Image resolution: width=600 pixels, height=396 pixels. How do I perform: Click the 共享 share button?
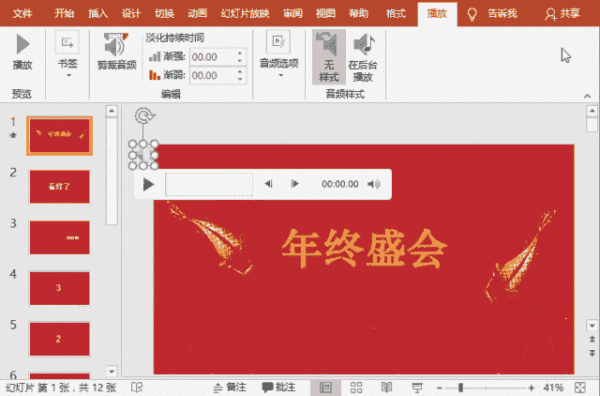pos(562,14)
